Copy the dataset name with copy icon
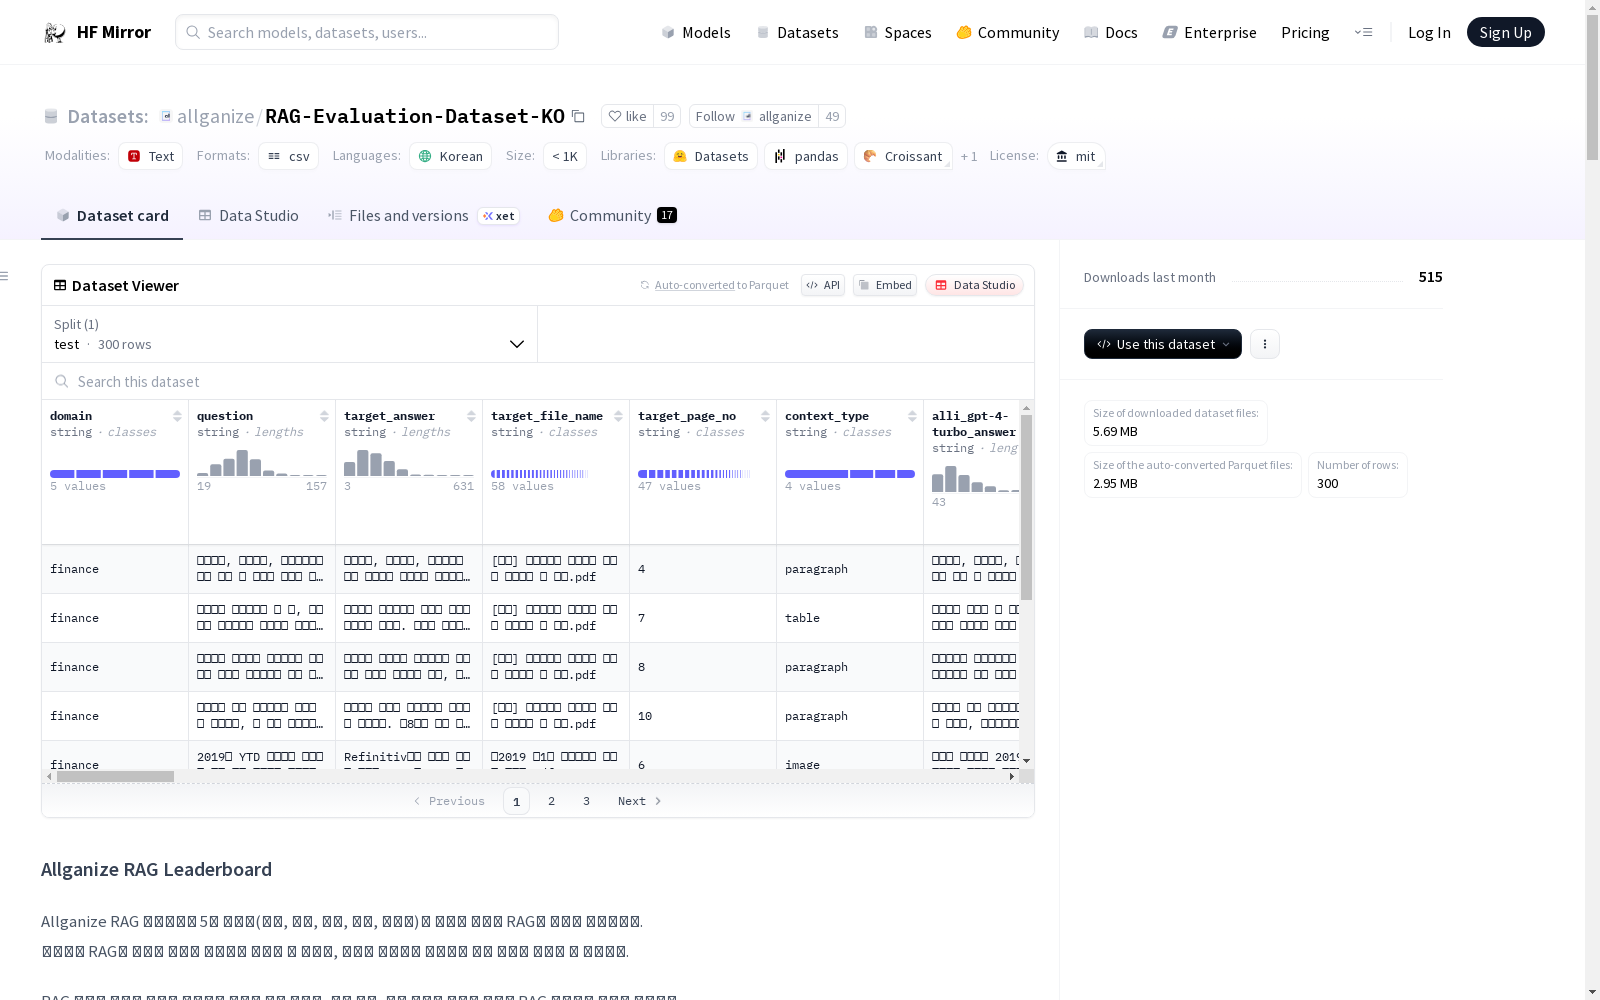 pos(578,116)
